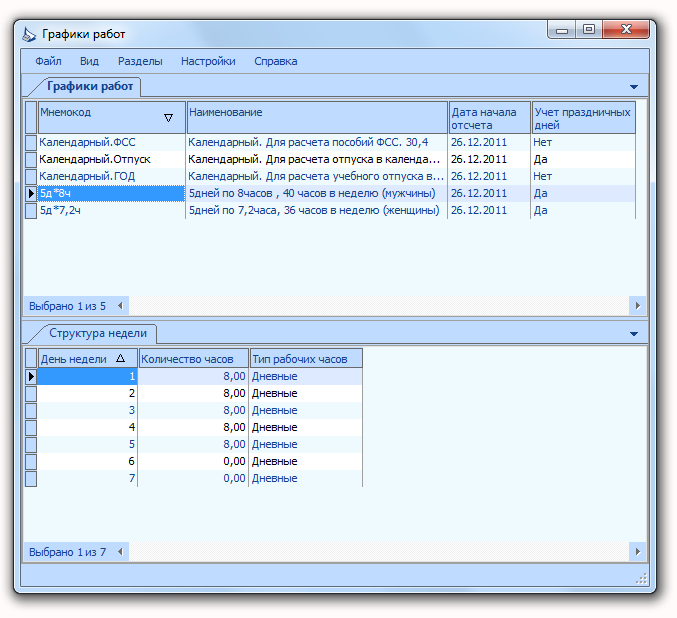677x618 pixels.
Task: Sort by Тип рабочих часов column
Action: tap(306, 358)
